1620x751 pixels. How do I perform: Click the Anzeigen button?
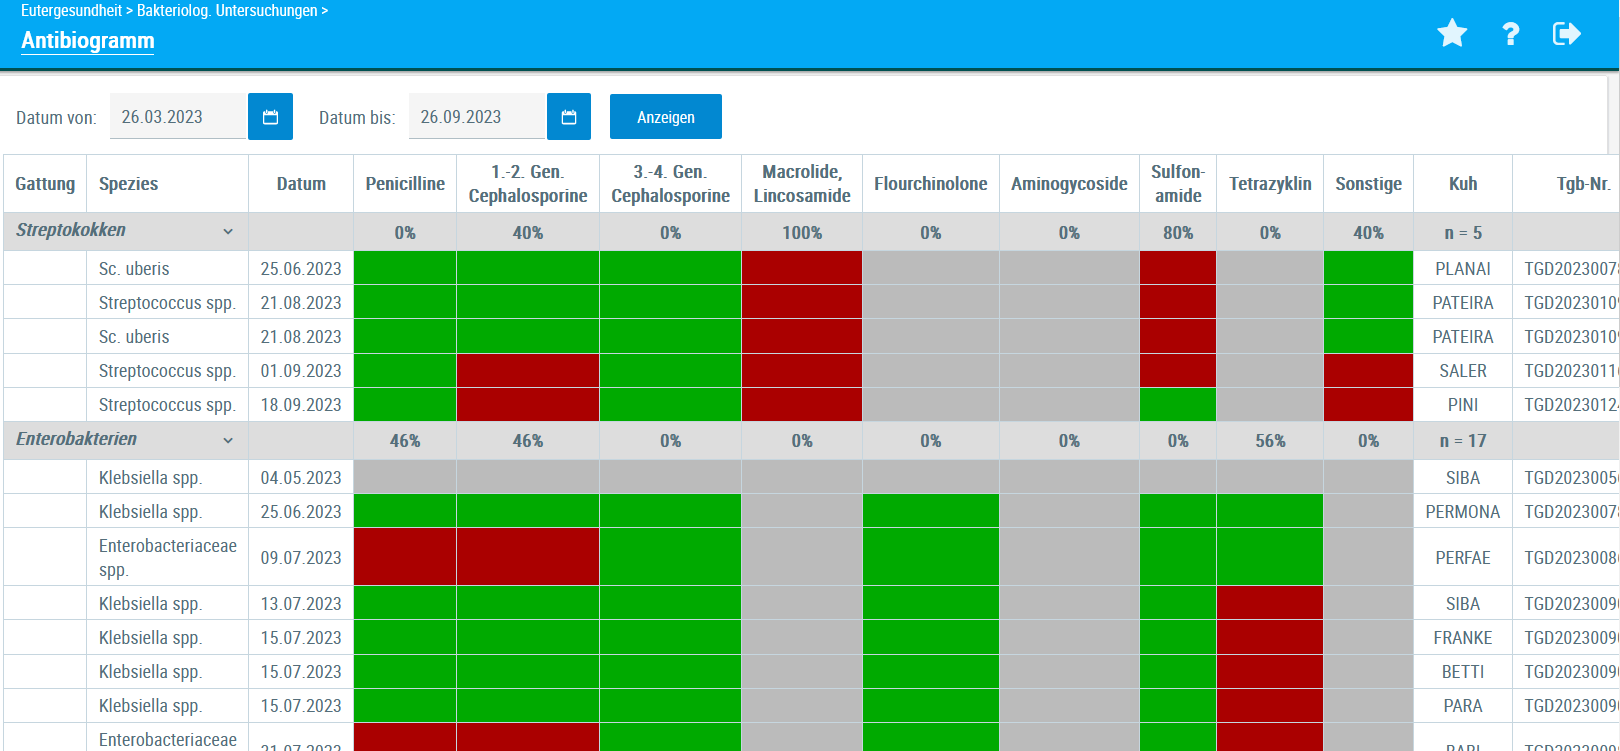coord(665,117)
